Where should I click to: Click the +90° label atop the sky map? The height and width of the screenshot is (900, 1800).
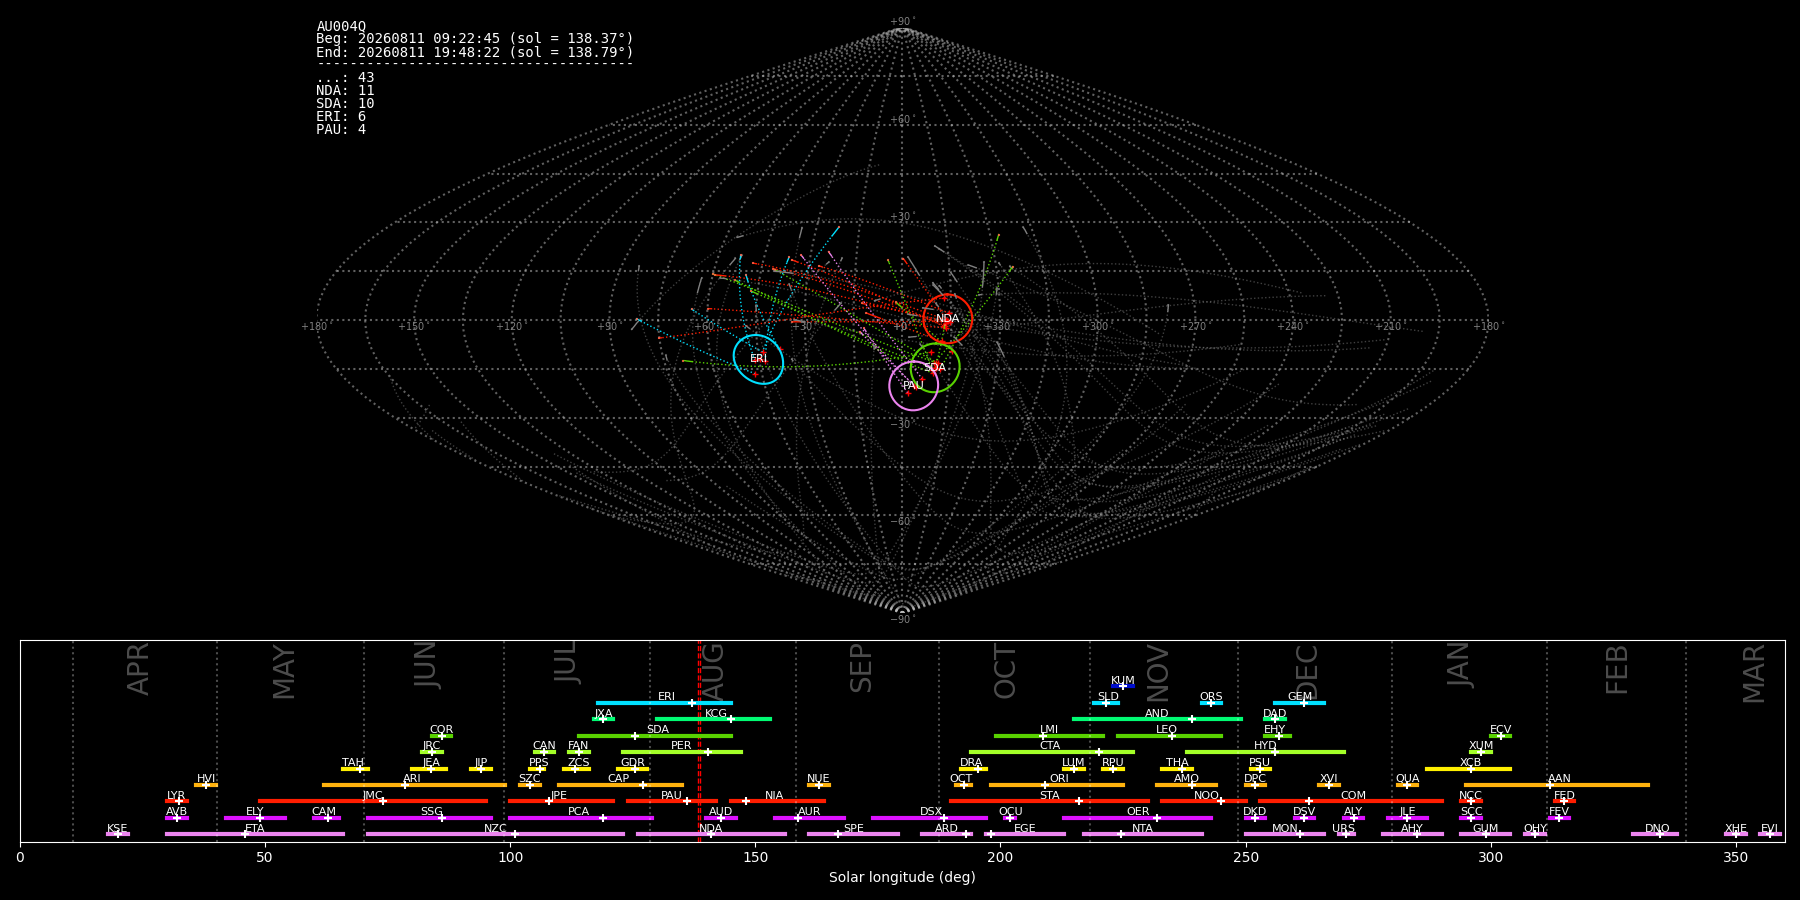pos(902,22)
